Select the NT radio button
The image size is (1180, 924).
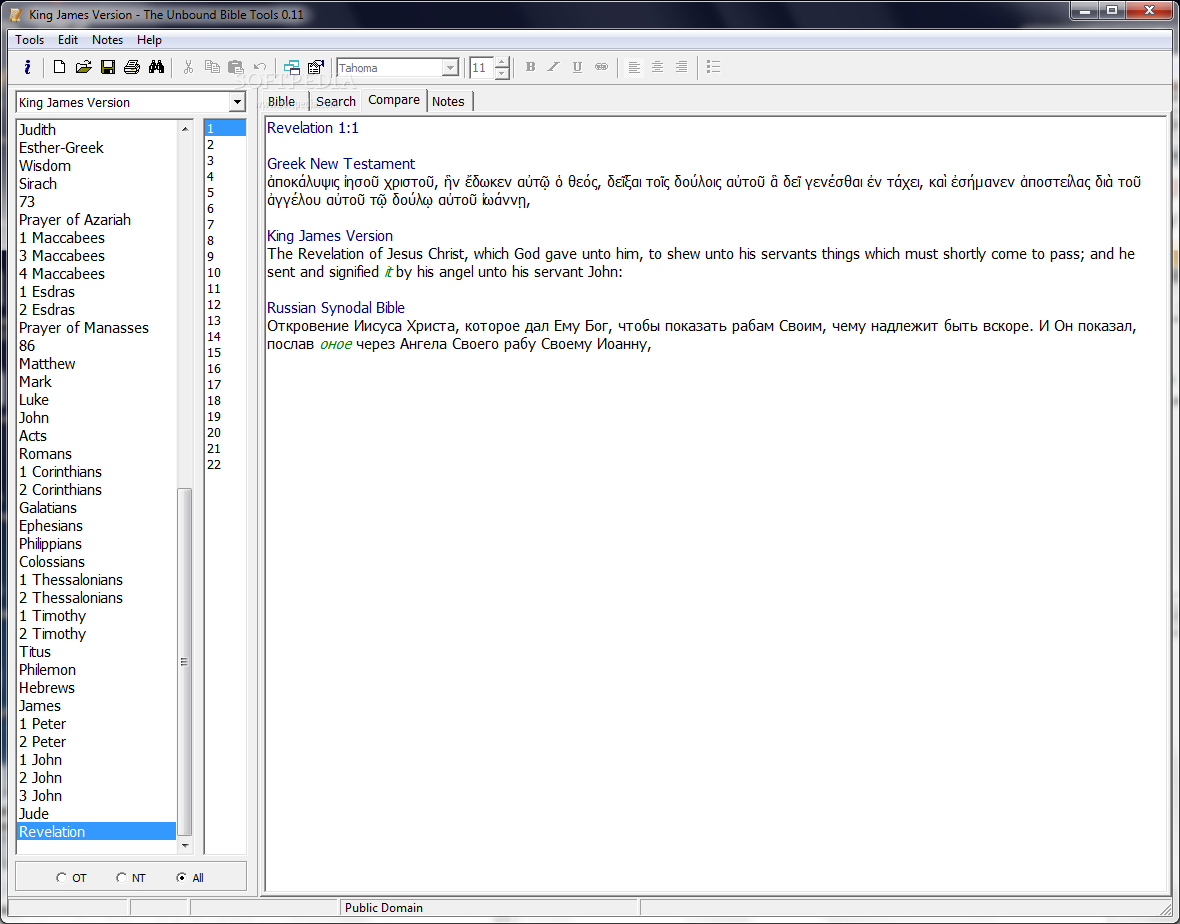120,877
